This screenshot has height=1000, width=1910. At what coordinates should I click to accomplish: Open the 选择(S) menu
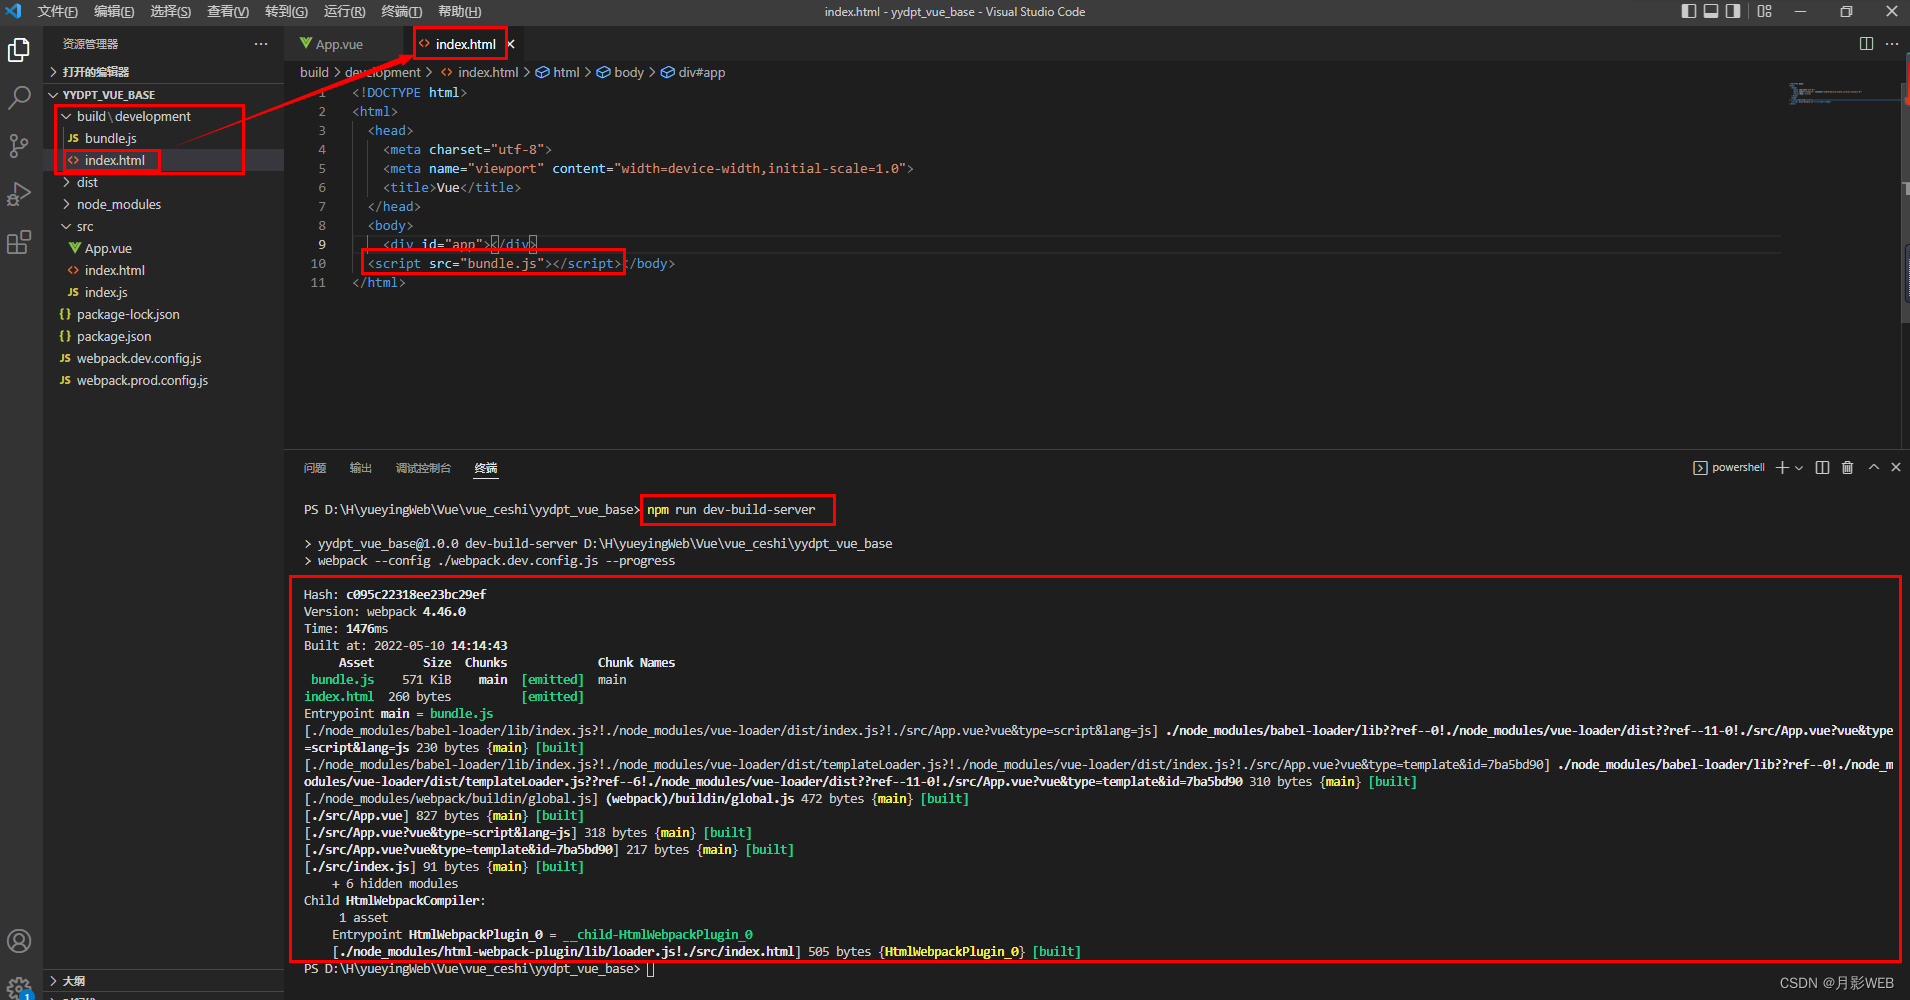(x=171, y=11)
